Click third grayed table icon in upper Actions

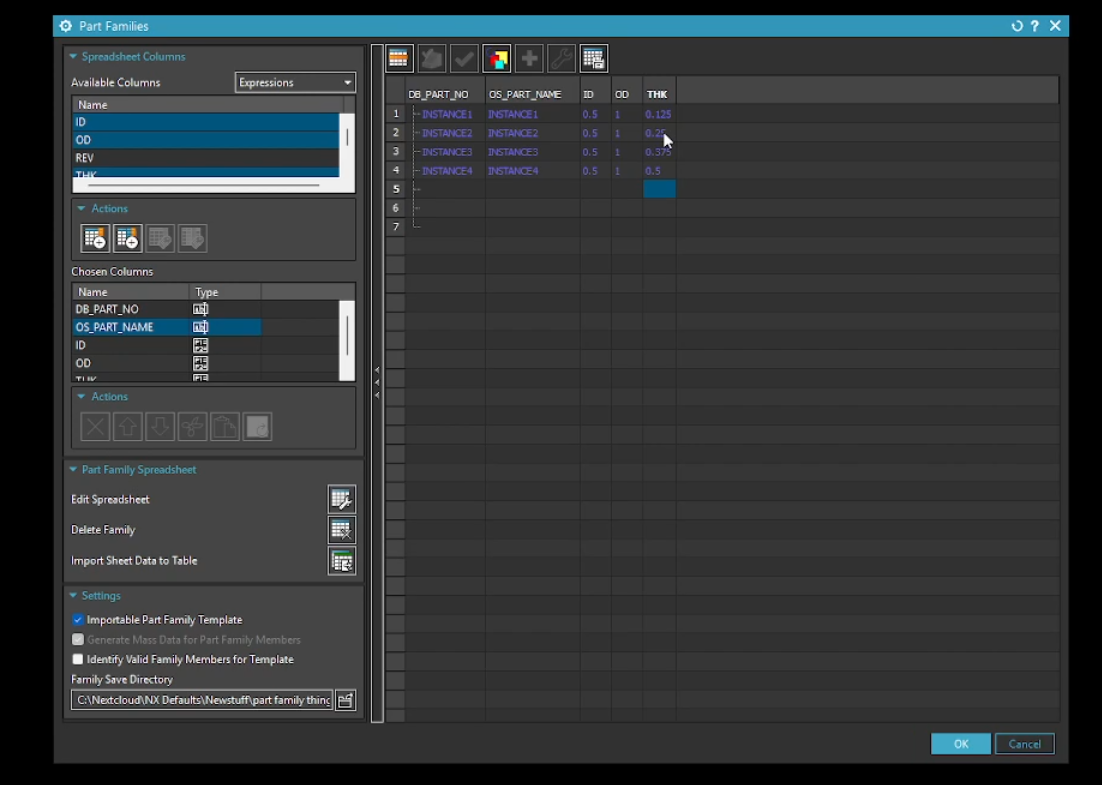pyautogui.click(x=160, y=238)
